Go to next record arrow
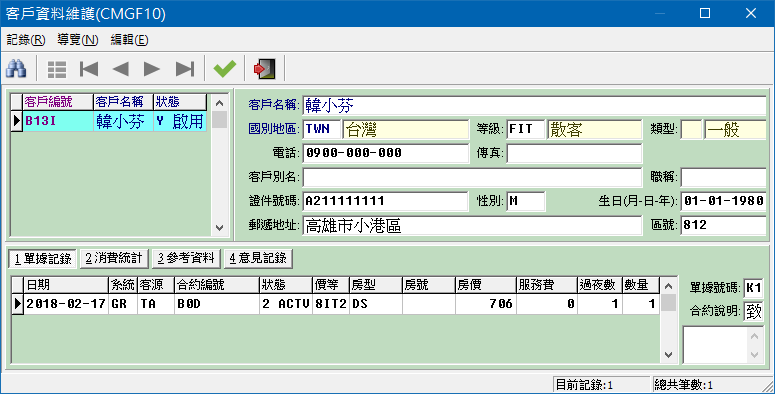775x394 pixels. point(152,69)
